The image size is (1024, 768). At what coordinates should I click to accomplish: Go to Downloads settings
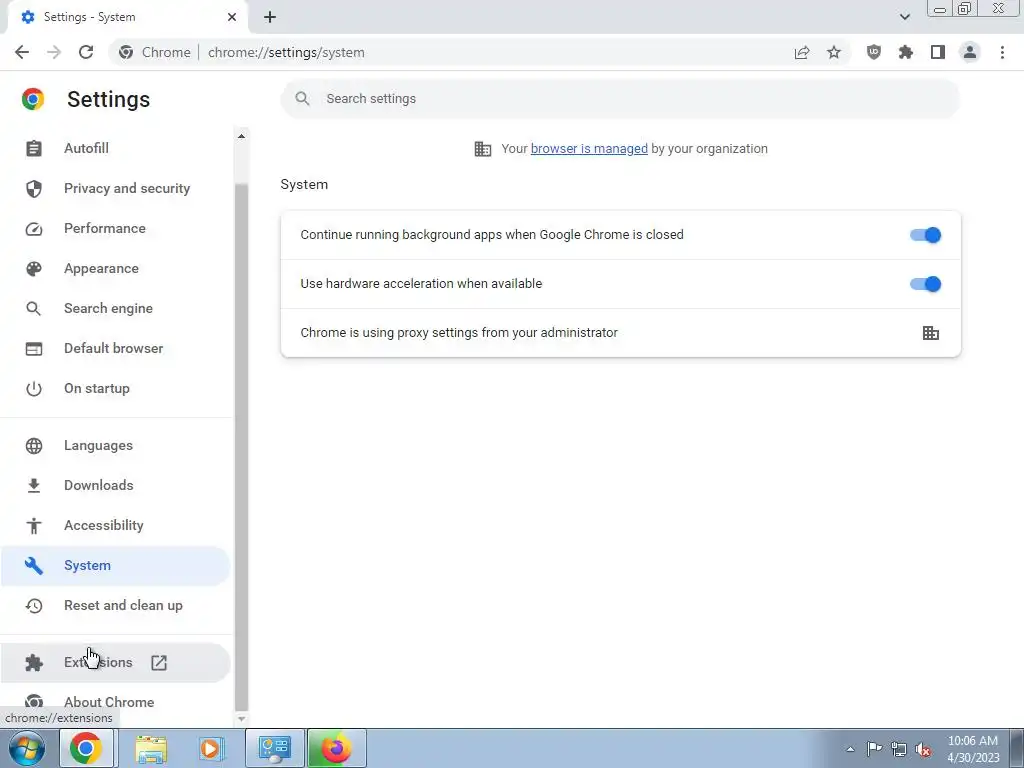116,485
